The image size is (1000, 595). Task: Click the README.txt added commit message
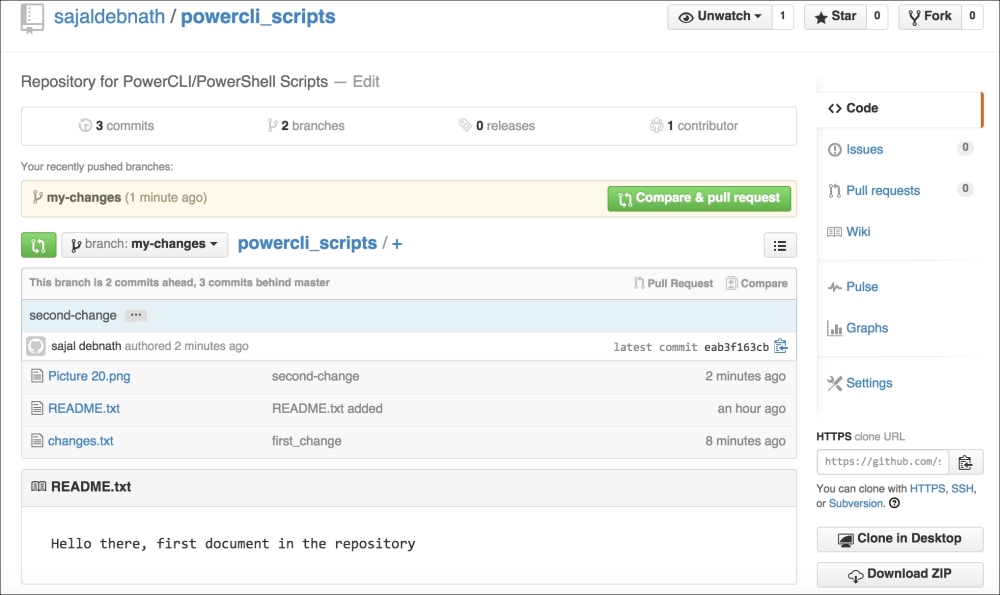click(327, 408)
